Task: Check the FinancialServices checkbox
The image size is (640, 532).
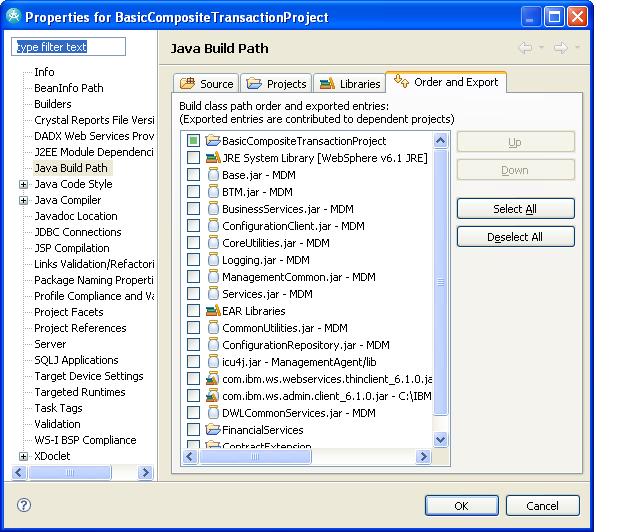Action: [193, 430]
